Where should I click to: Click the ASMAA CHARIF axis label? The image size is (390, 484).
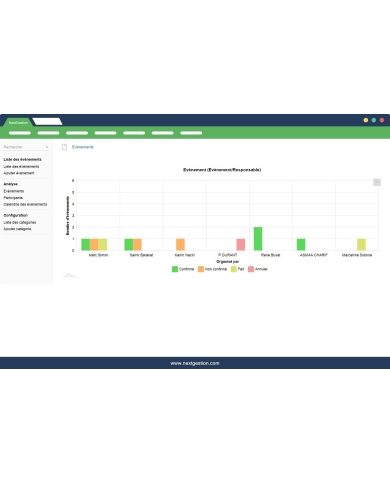[x=314, y=255]
